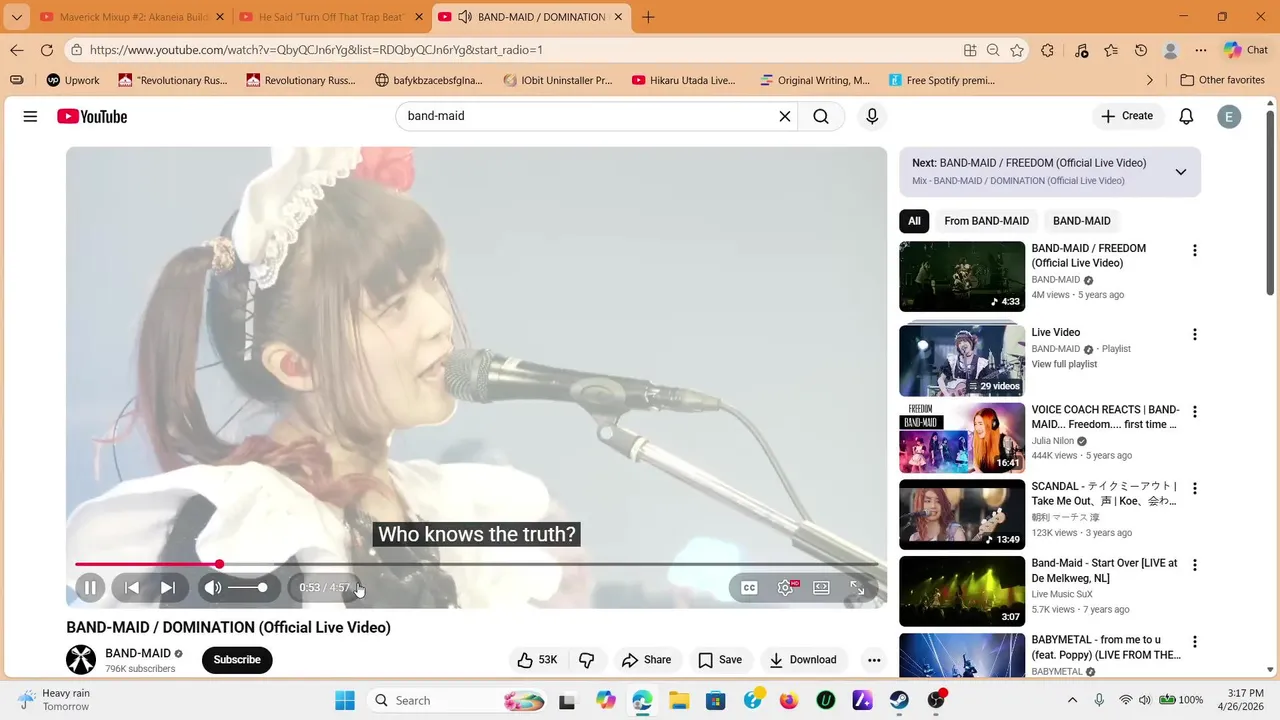Open the Windows Start menu
The image size is (1280, 720).
[x=345, y=700]
